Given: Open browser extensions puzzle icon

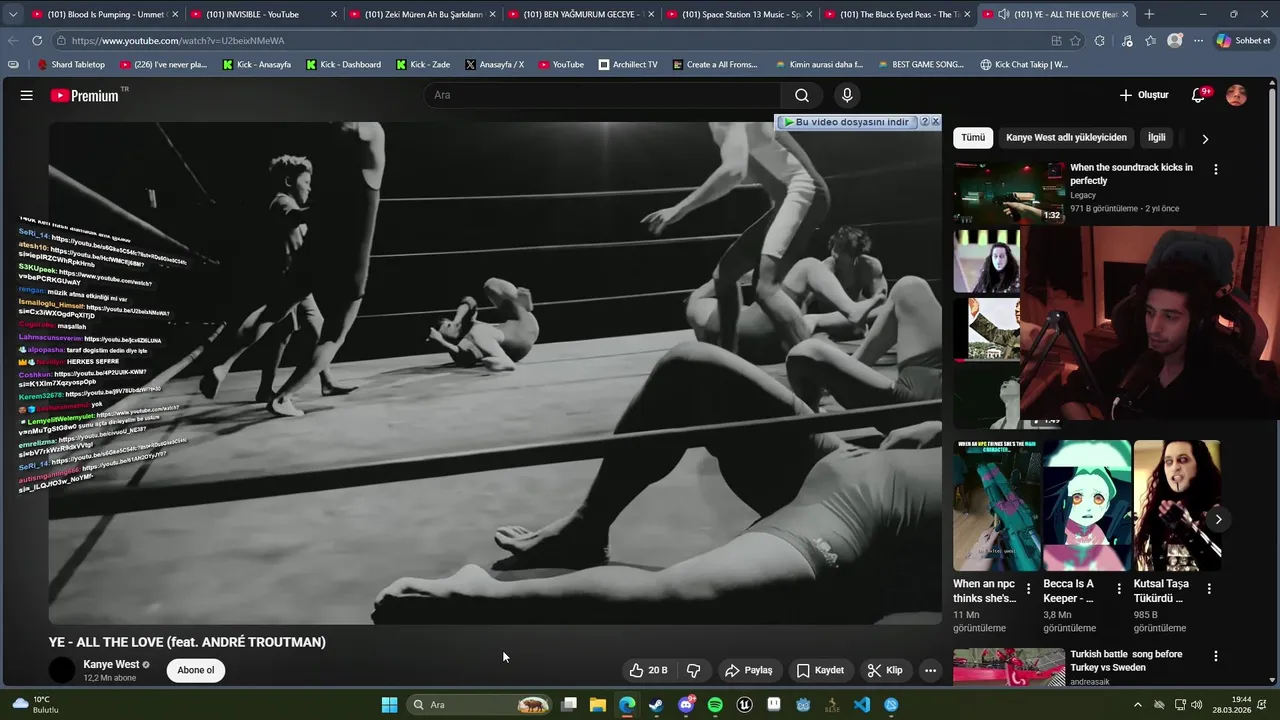Looking at the screenshot, I should pyautogui.click(x=1100, y=41).
